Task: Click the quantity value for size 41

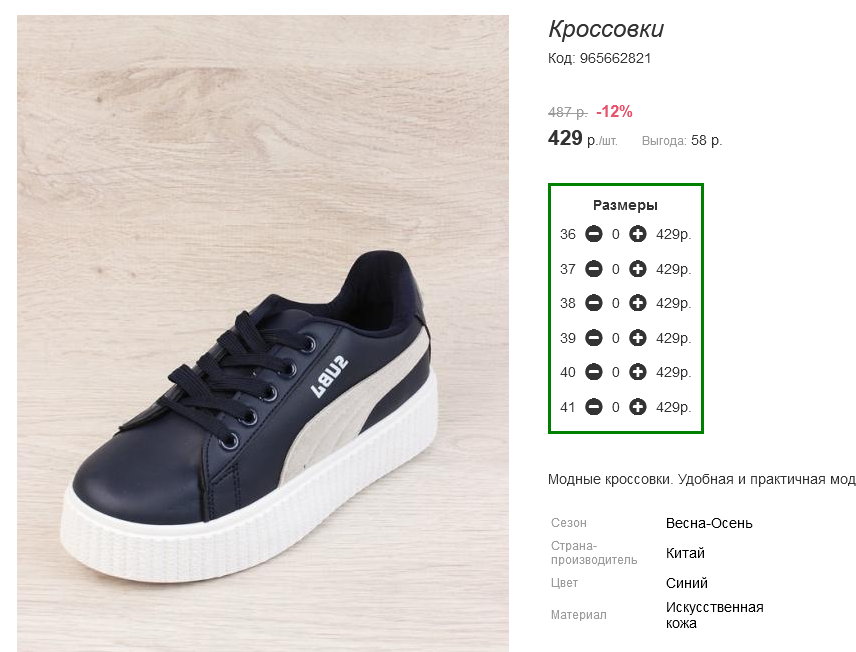Action: click(x=615, y=407)
